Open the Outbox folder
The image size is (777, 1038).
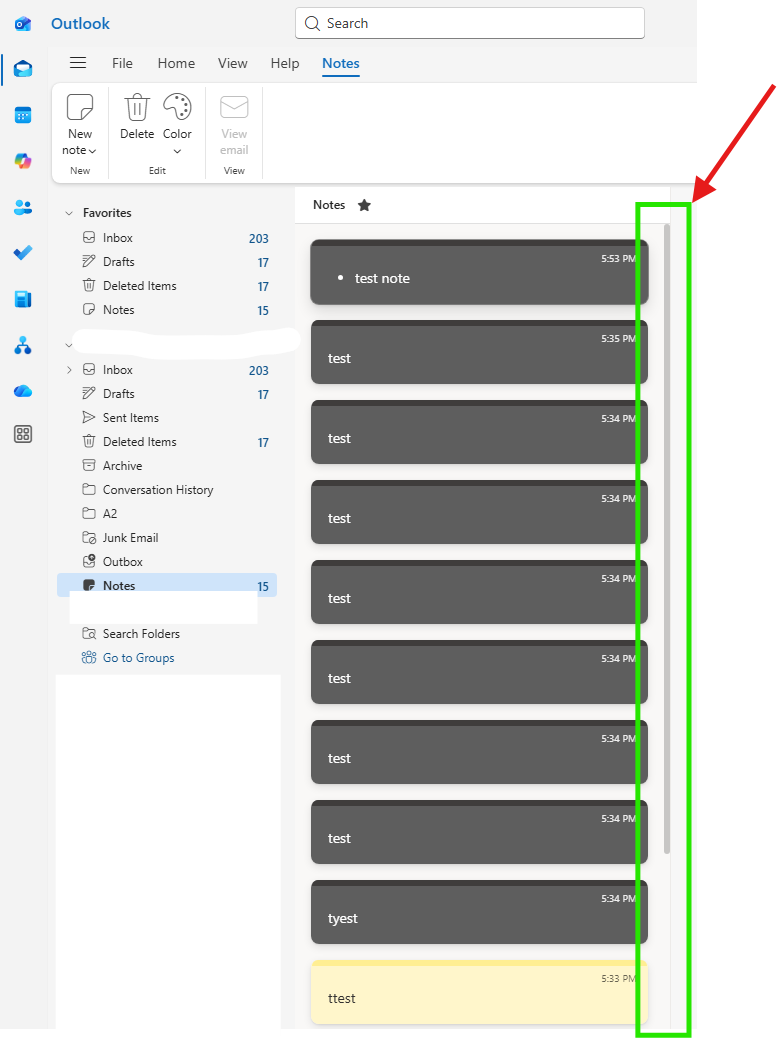(167, 562)
